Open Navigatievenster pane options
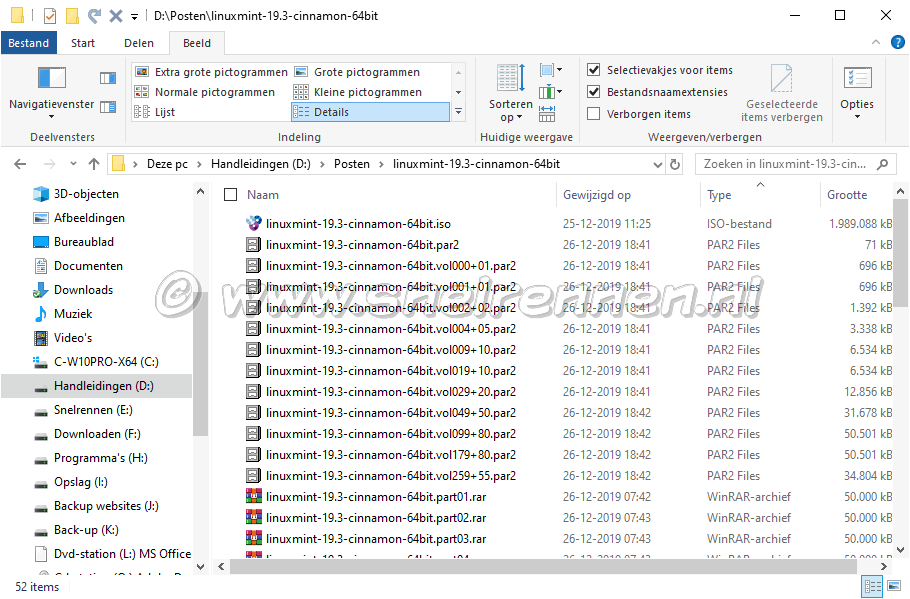This screenshot has width=910, height=599. 51,92
